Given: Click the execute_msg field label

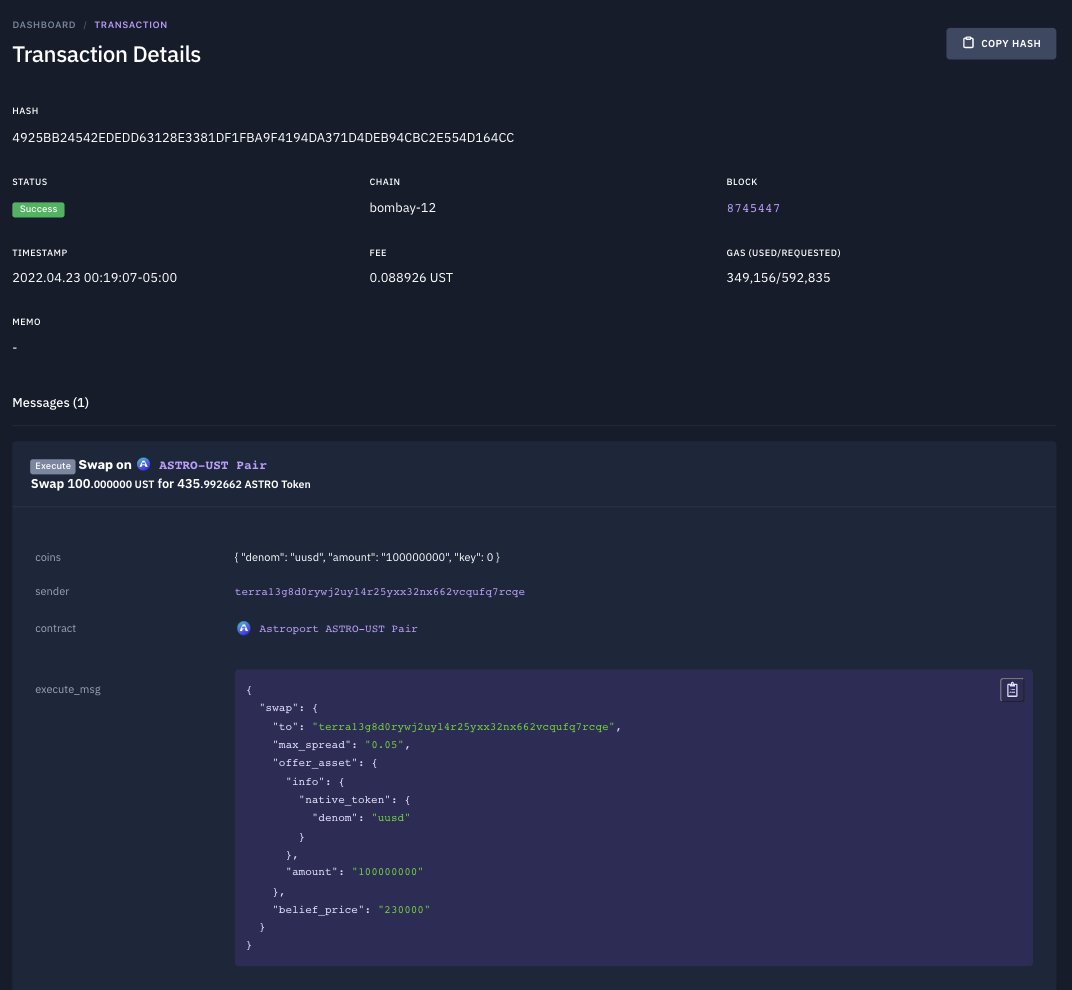Looking at the screenshot, I should [68, 689].
